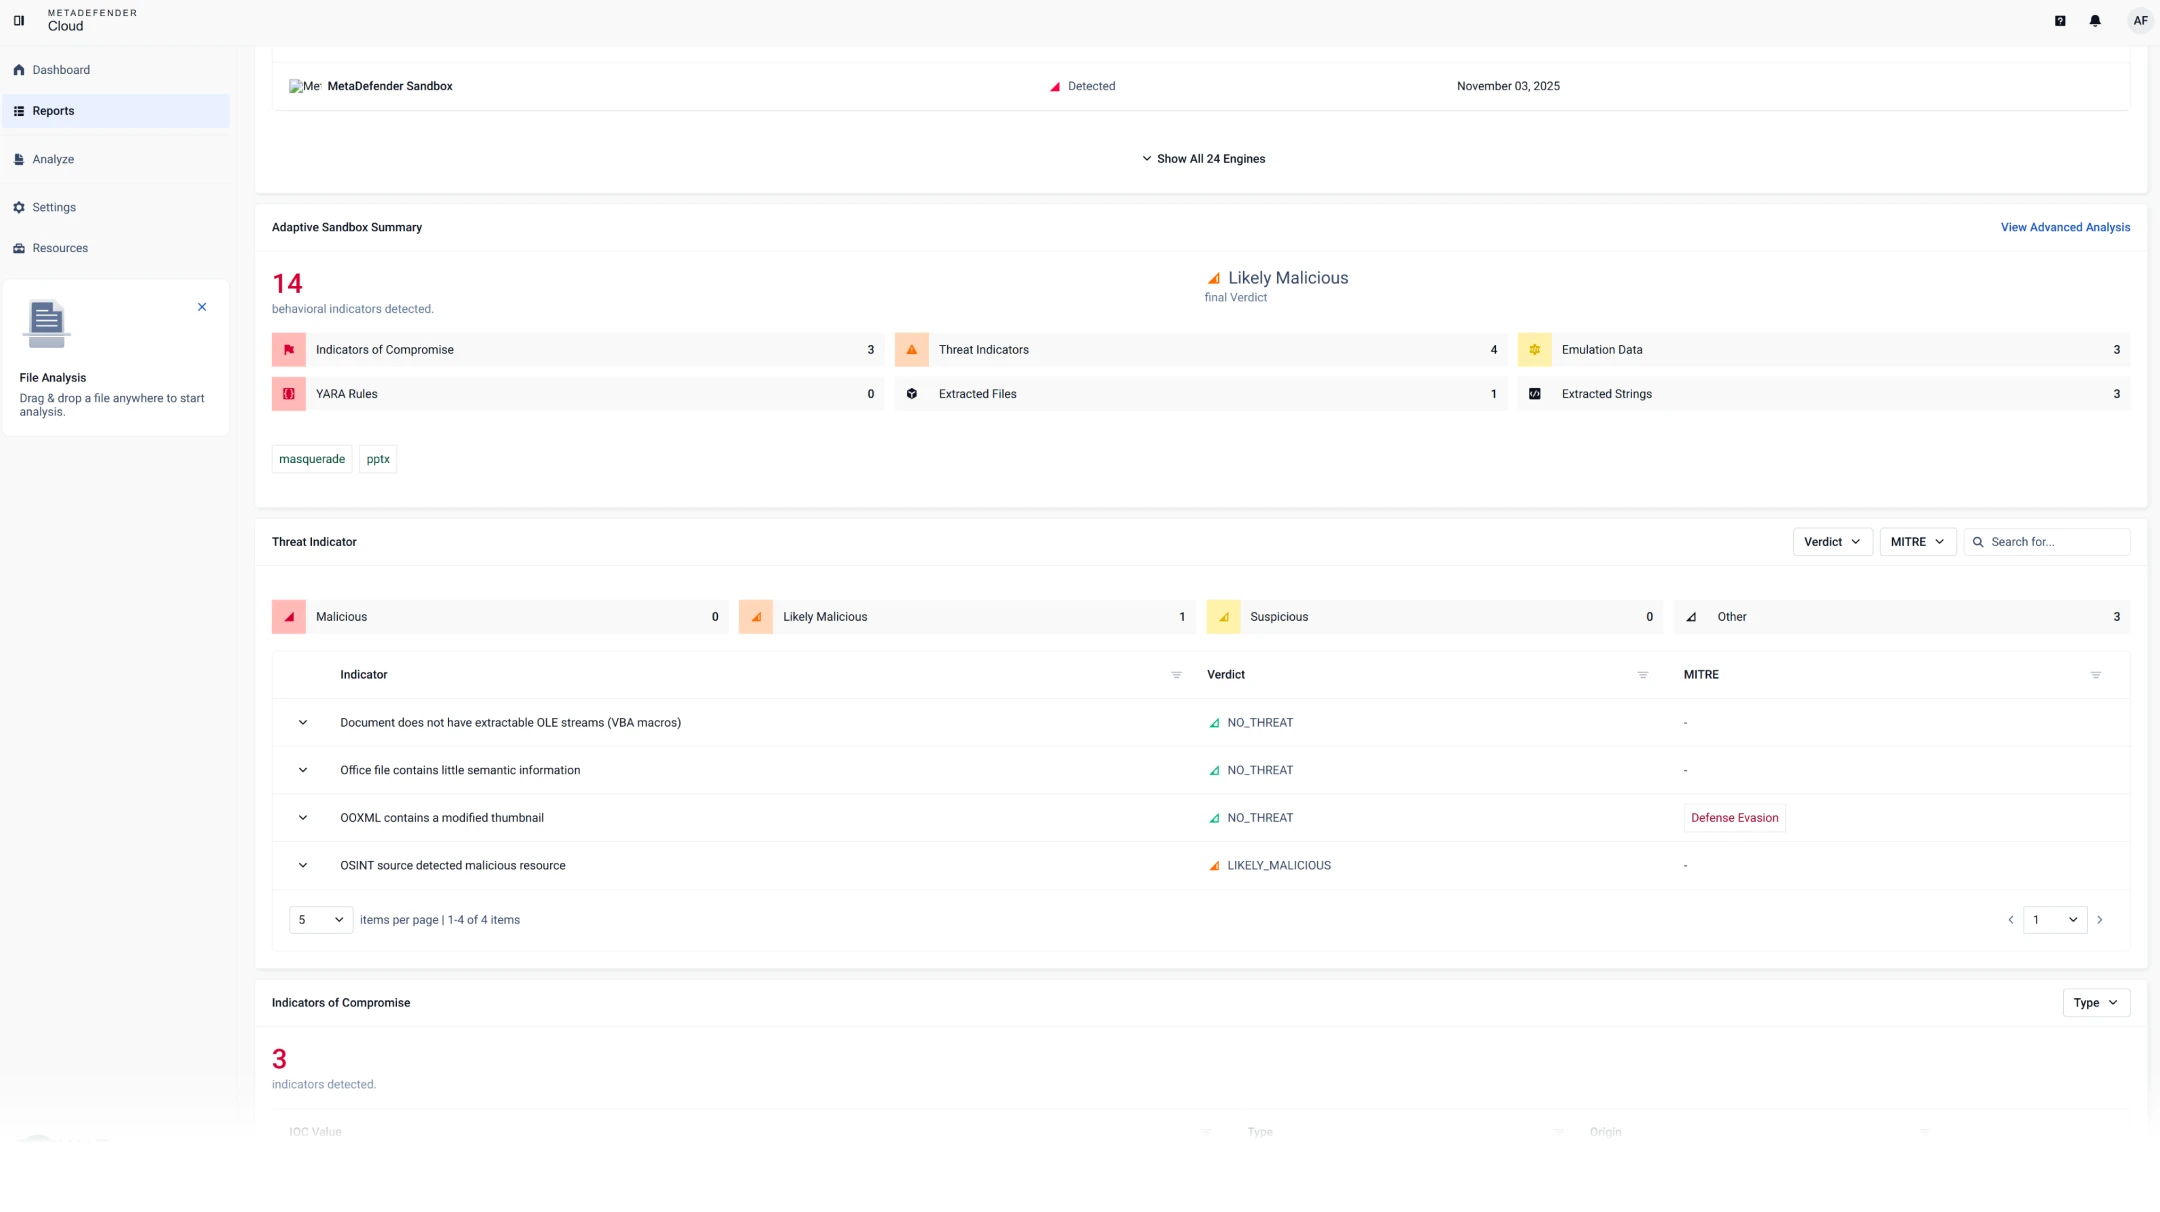Click the Verdict column filter icon

click(x=1642, y=675)
